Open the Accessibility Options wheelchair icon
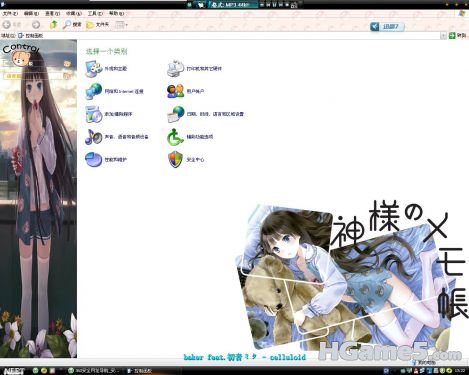The height and width of the screenshot is (375, 469). [176, 137]
